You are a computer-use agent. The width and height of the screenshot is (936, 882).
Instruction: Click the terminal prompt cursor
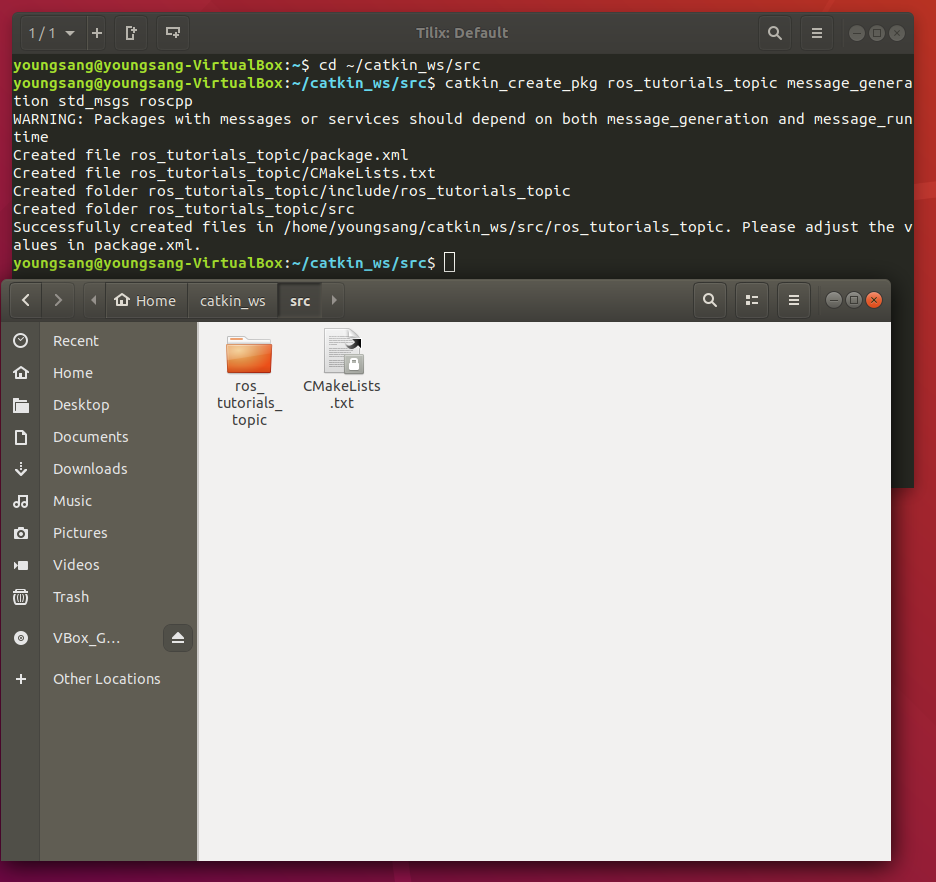pyautogui.click(x=450, y=263)
